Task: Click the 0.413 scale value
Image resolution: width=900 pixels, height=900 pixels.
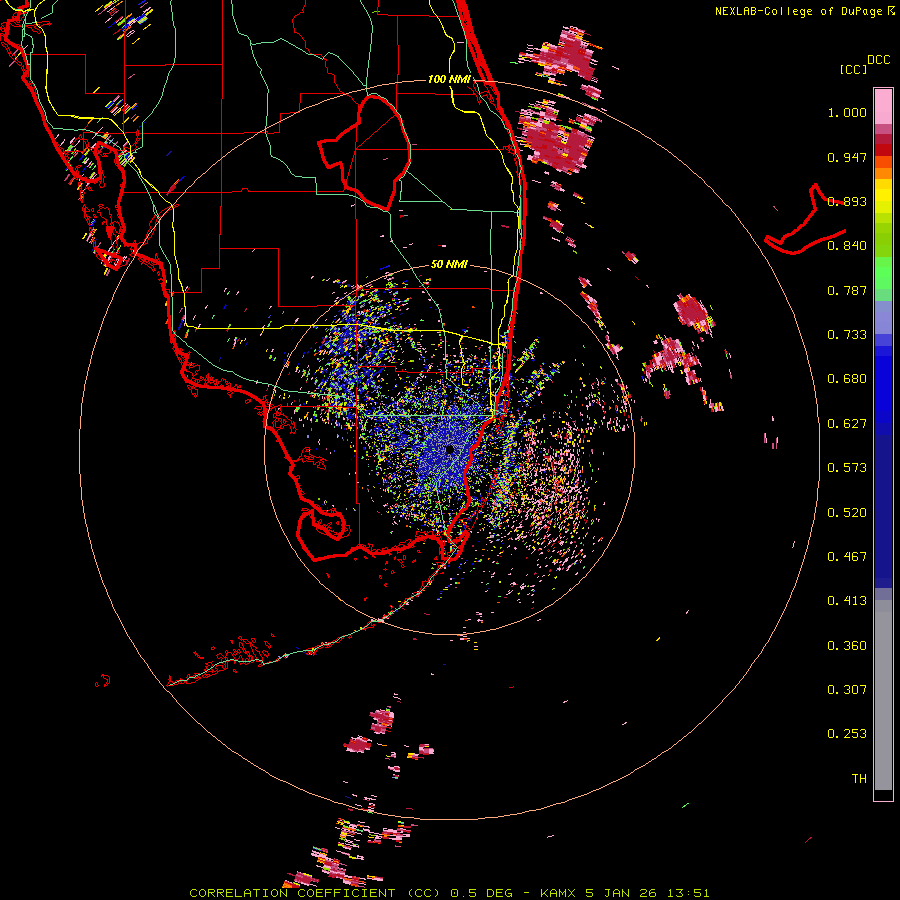Action: click(x=847, y=601)
